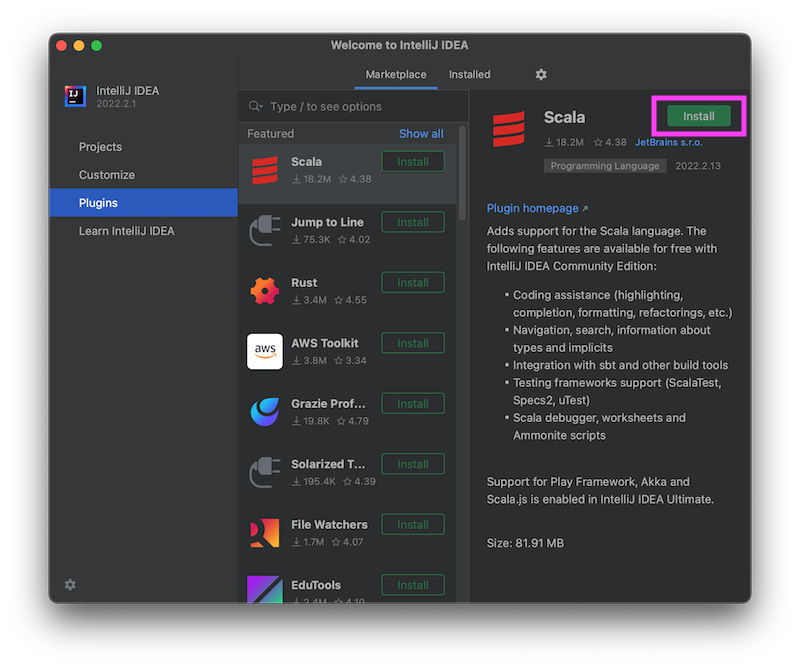
Task: Install the File Watchers plugin
Action: [413, 525]
